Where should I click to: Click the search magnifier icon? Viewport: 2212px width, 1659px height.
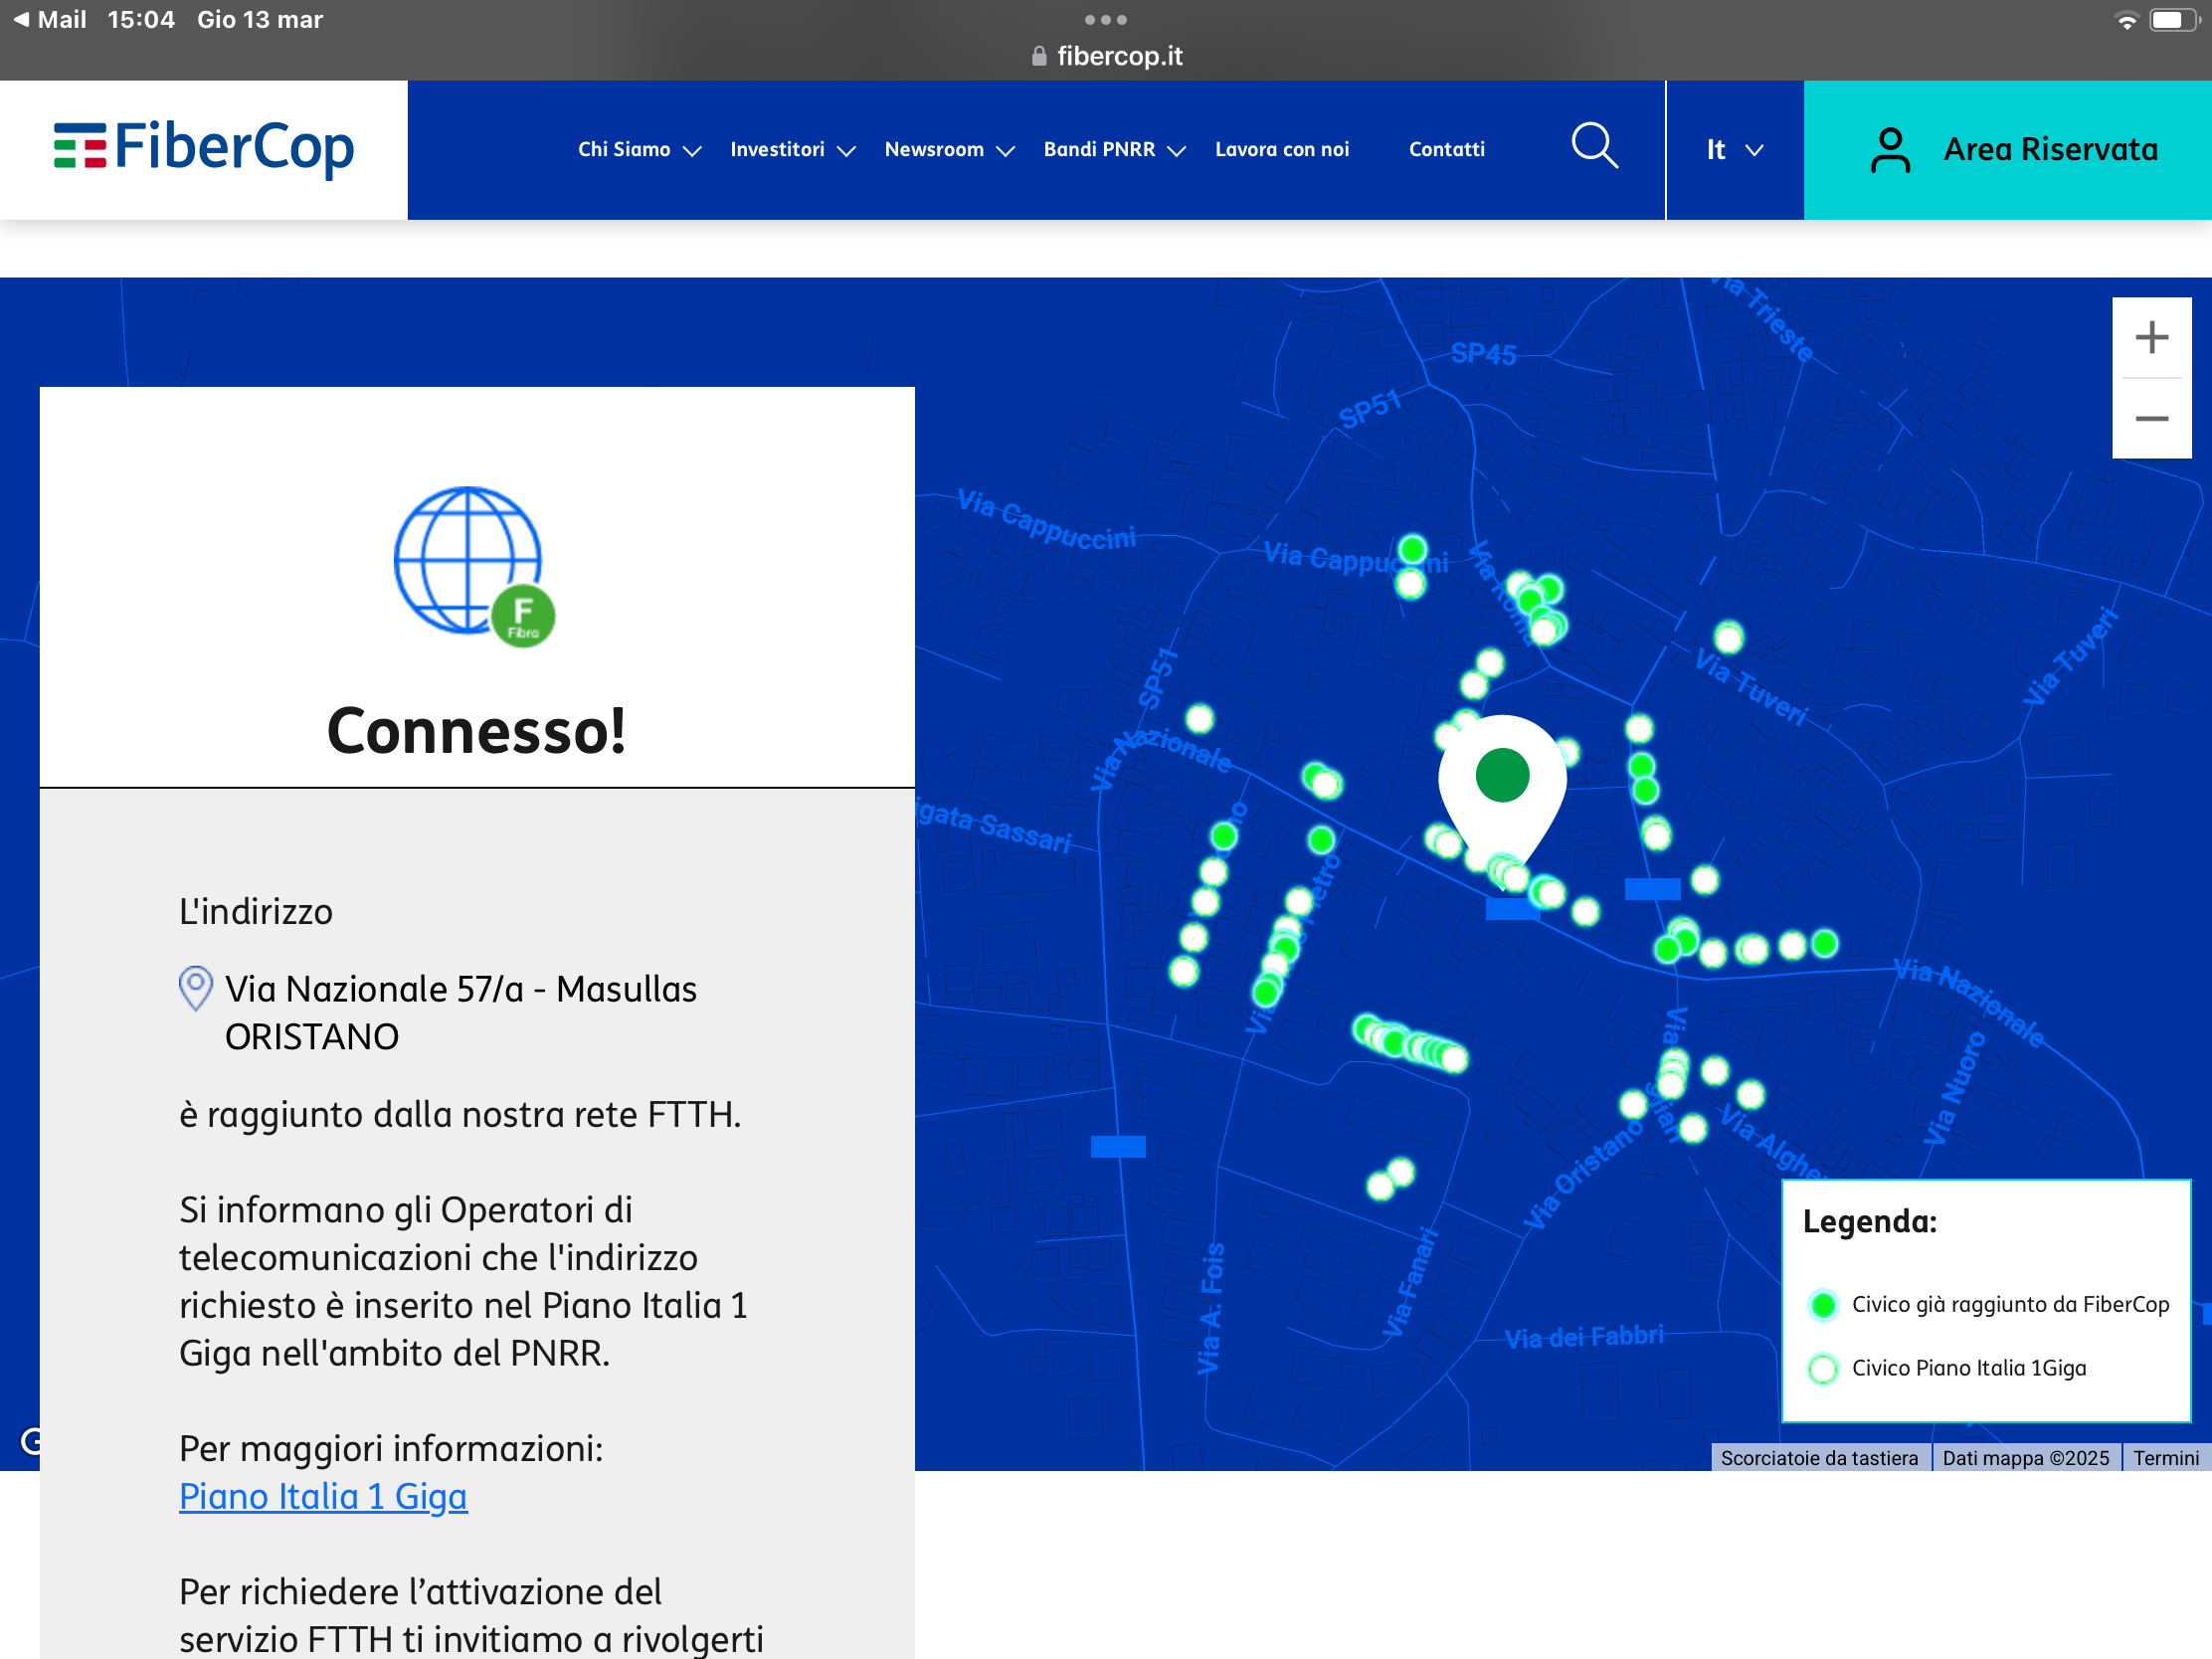1594,147
